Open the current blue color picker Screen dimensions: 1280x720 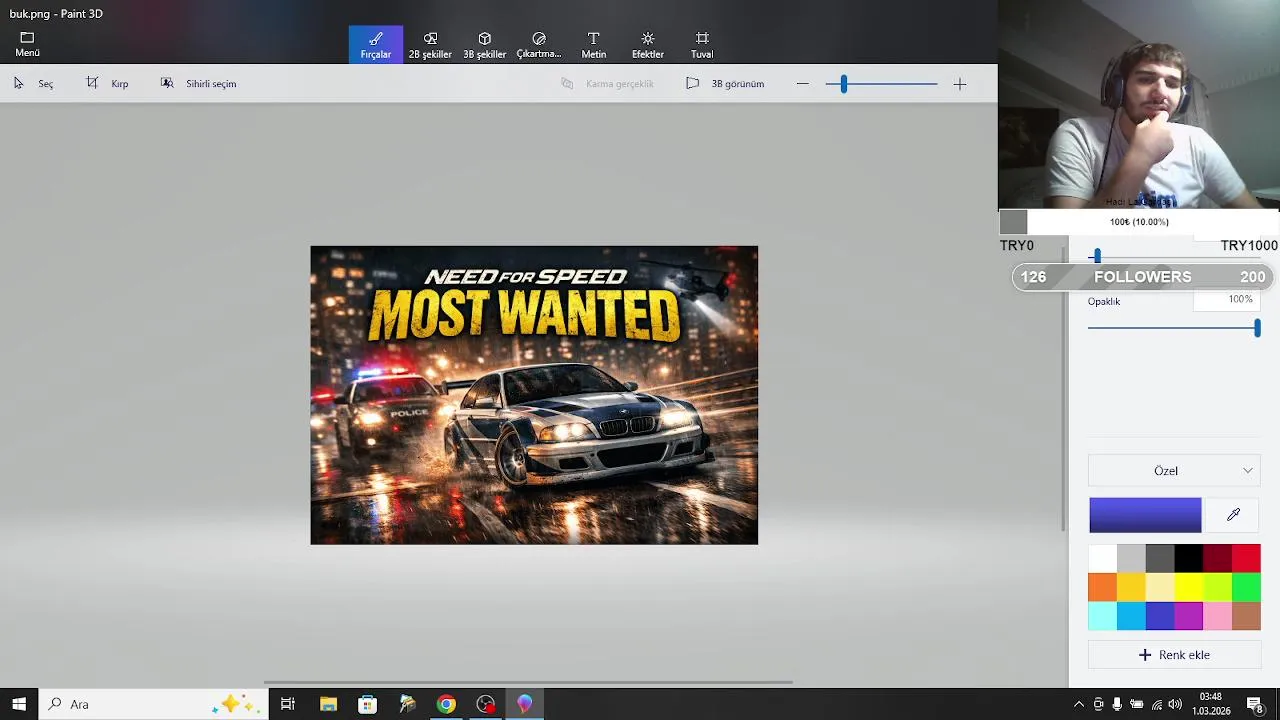coord(1145,515)
